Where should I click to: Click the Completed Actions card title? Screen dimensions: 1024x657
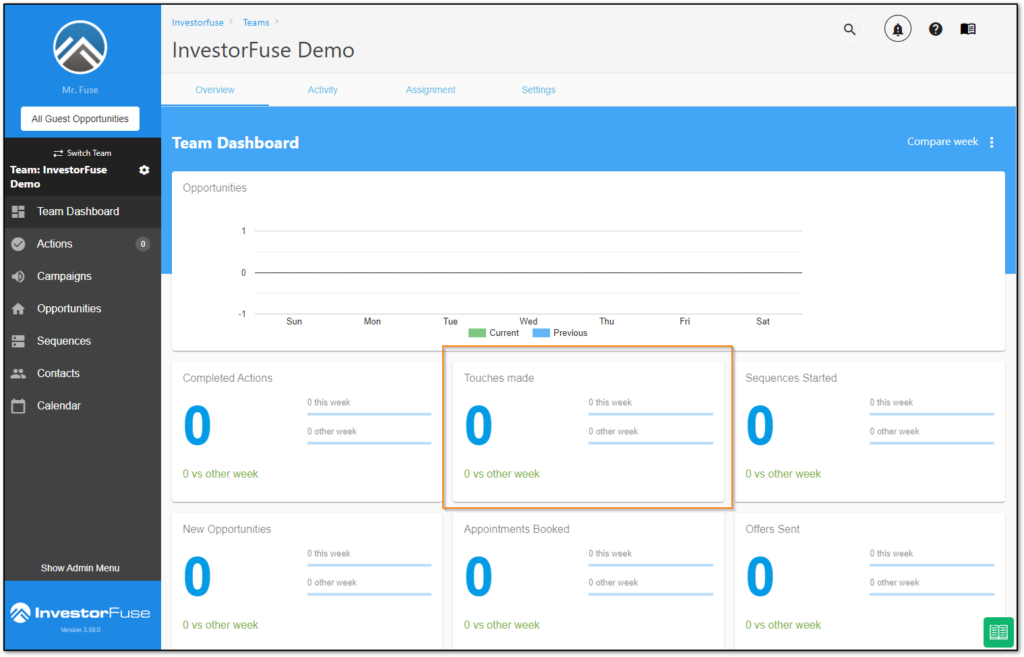227,378
